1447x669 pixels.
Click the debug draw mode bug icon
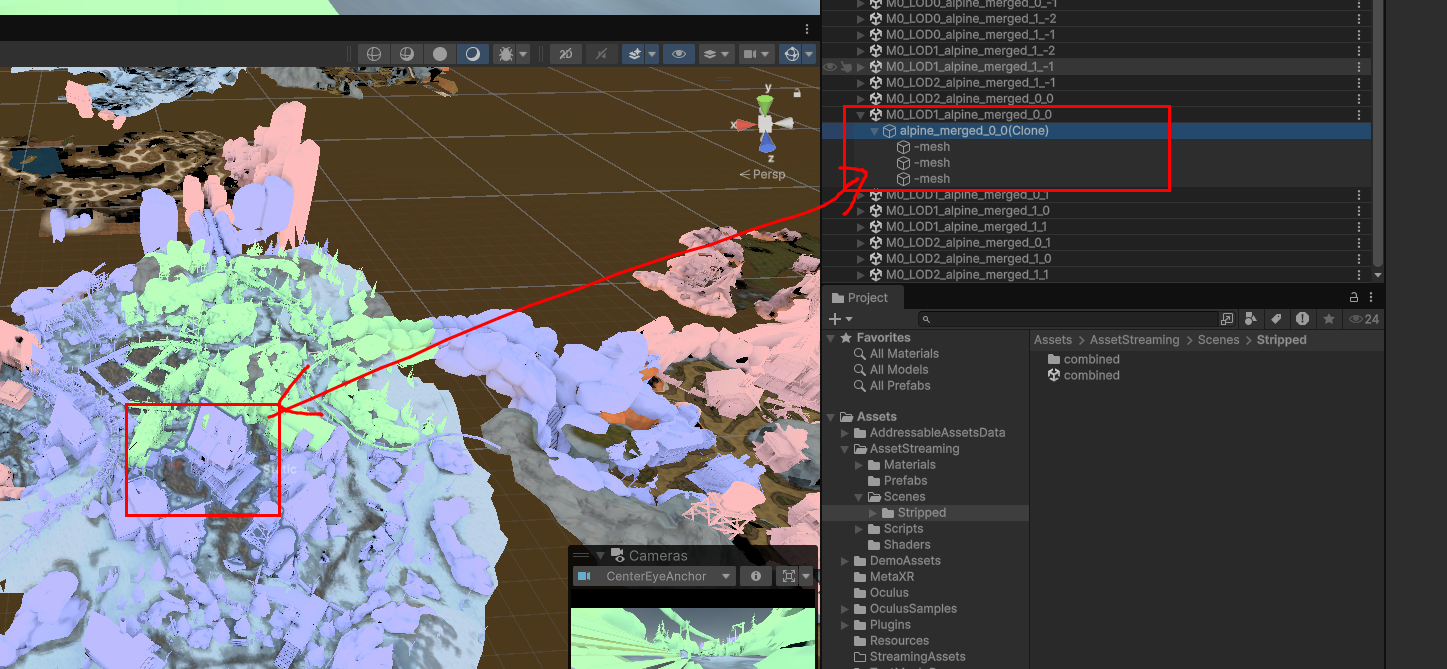[x=504, y=54]
